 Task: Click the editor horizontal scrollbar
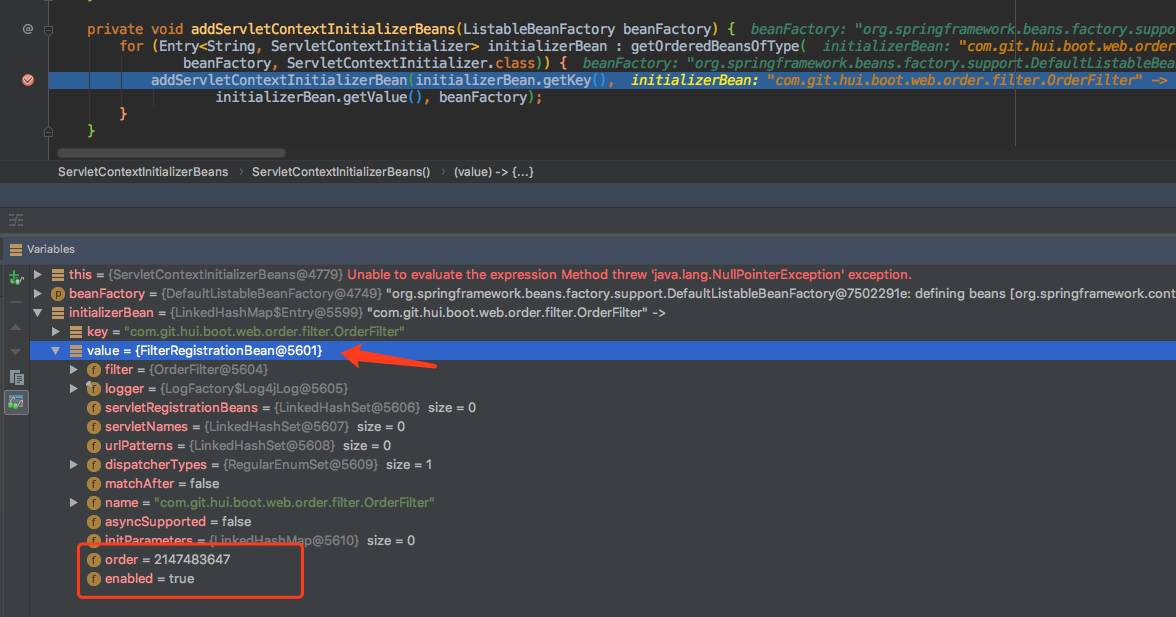[171, 153]
